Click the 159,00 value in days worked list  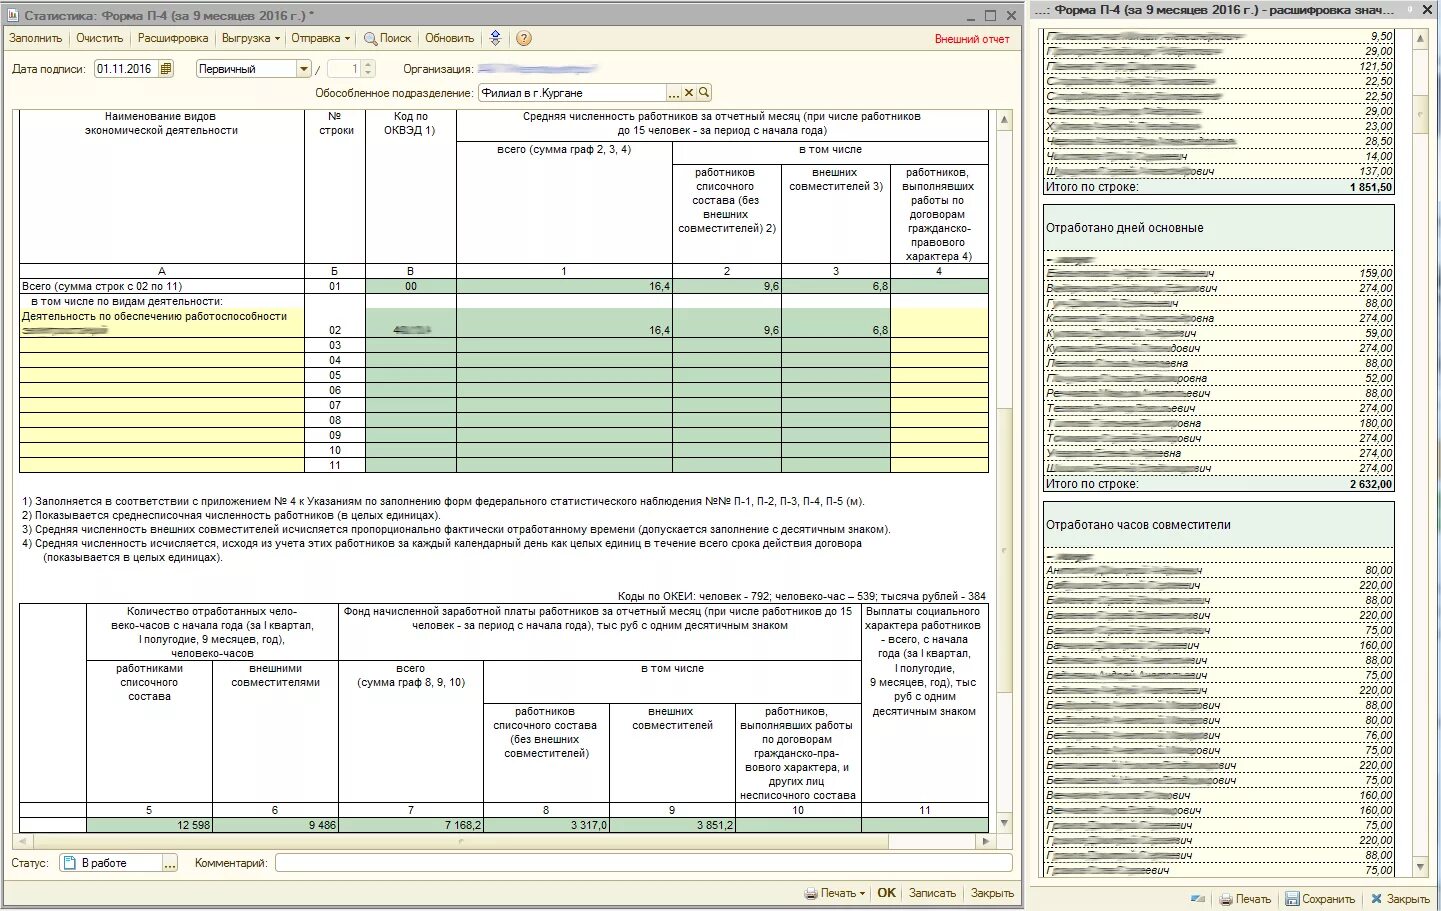(x=1375, y=273)
